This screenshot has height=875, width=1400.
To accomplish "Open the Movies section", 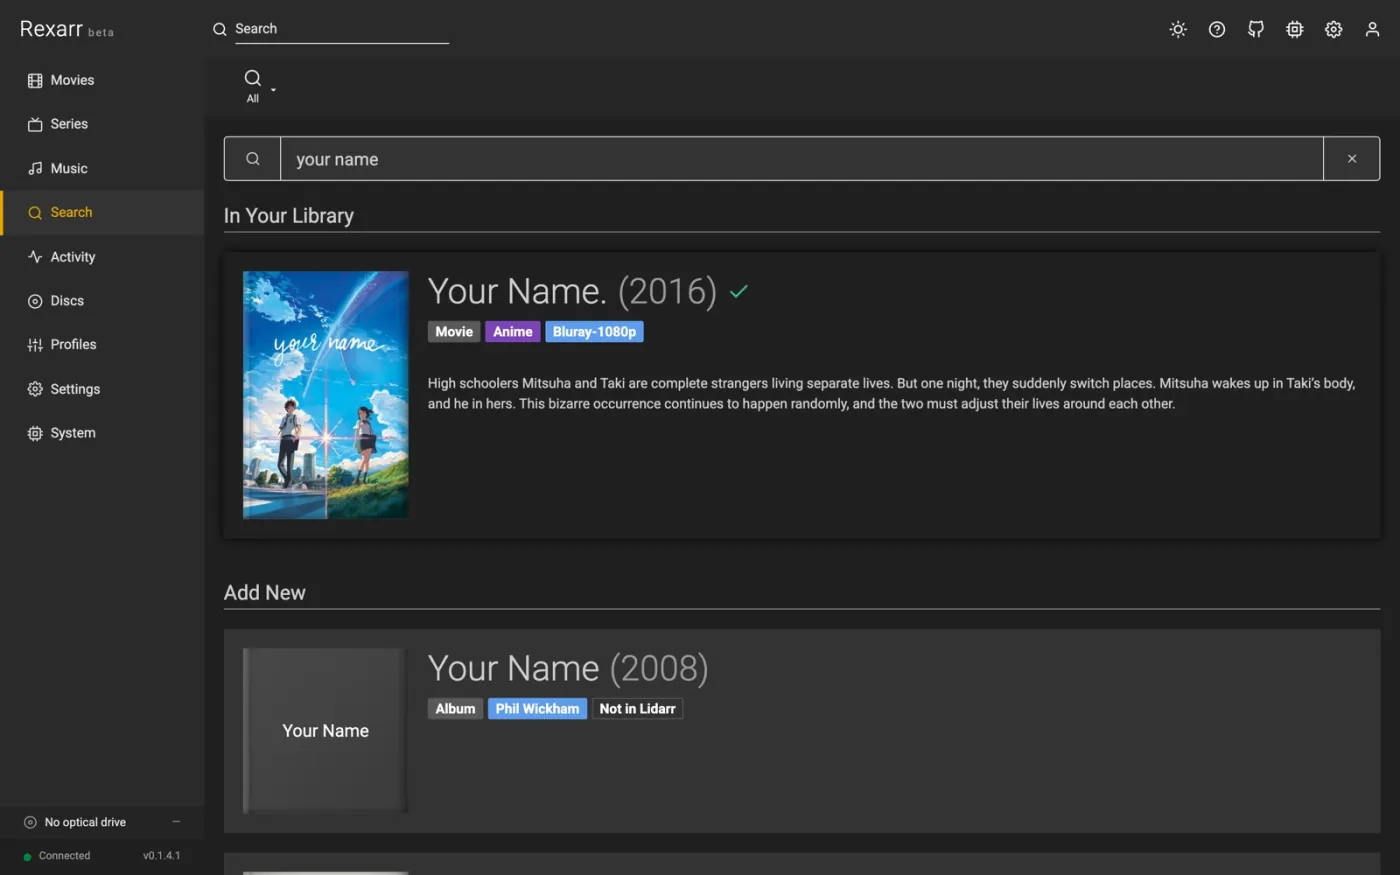I will 102,80.
